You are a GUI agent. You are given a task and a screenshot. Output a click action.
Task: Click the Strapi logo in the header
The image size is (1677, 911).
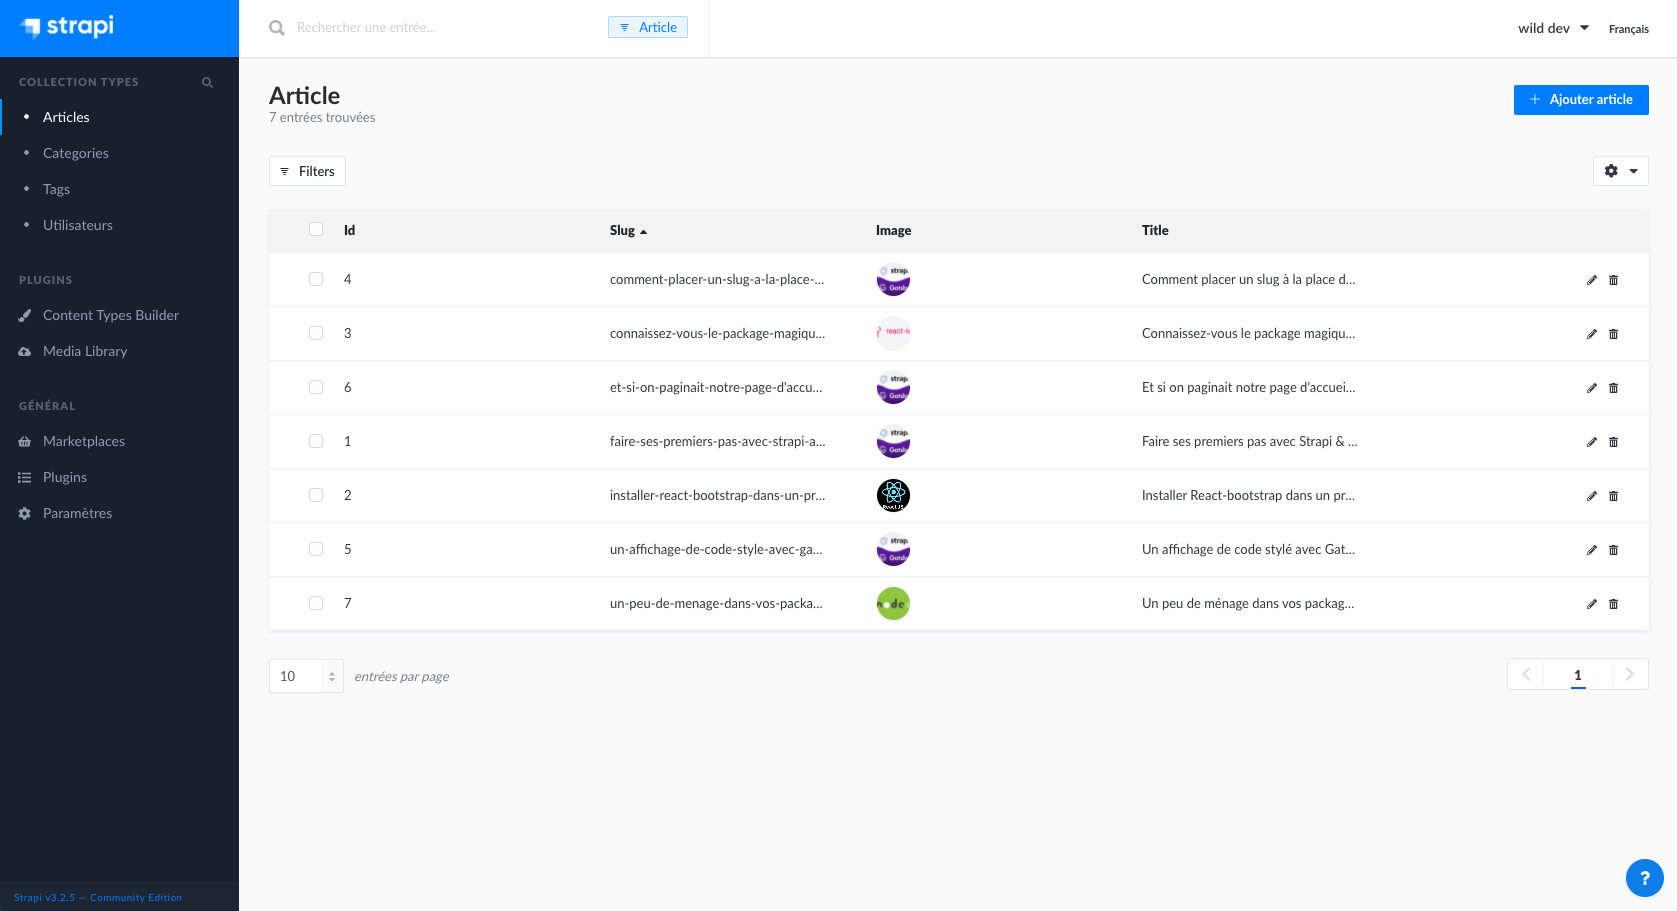tap(68, 27)
